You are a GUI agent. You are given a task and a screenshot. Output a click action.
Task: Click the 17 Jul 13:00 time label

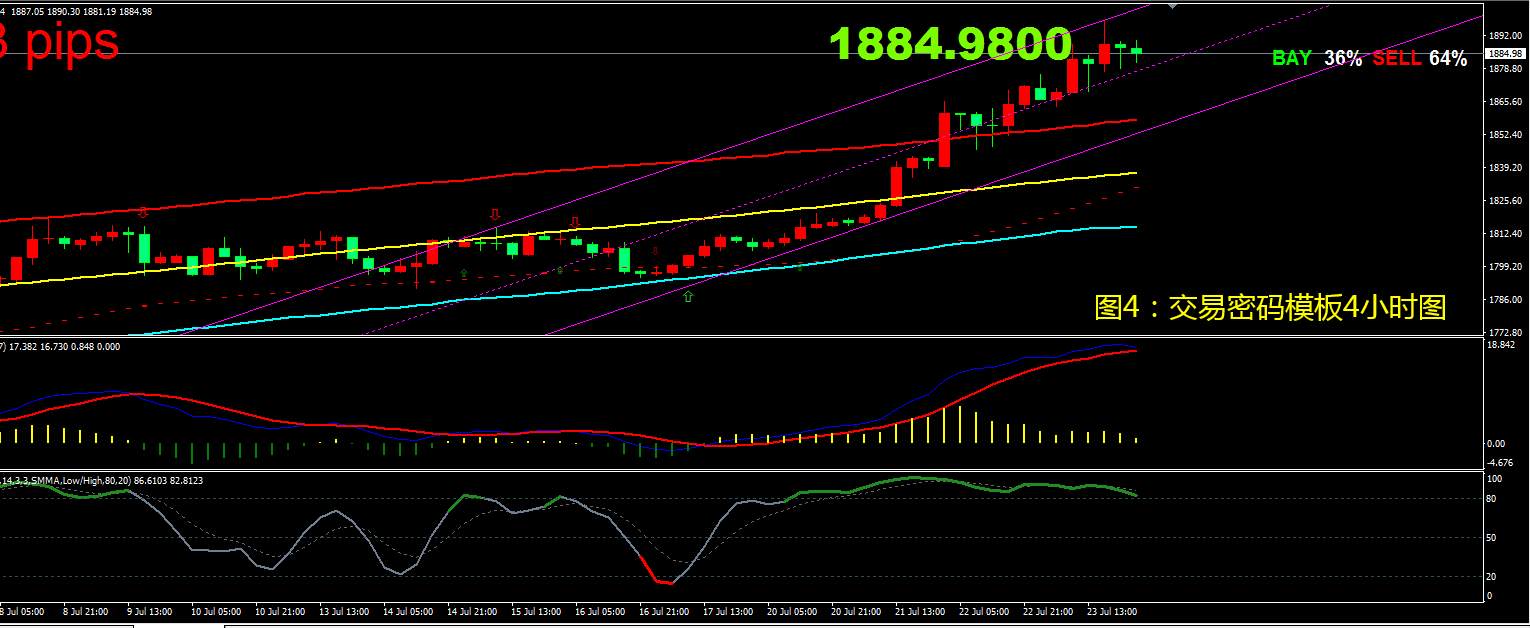click(x=728, y=611)
